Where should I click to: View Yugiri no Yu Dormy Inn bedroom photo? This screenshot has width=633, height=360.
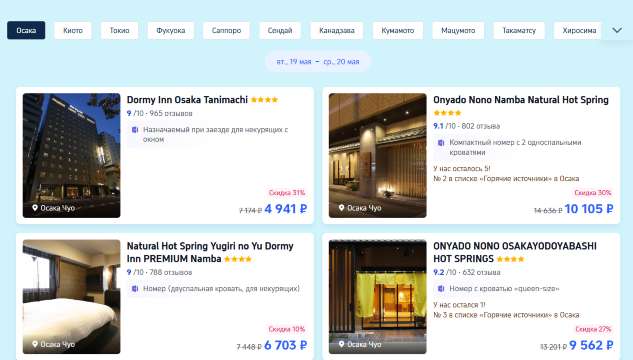point(71,297)
